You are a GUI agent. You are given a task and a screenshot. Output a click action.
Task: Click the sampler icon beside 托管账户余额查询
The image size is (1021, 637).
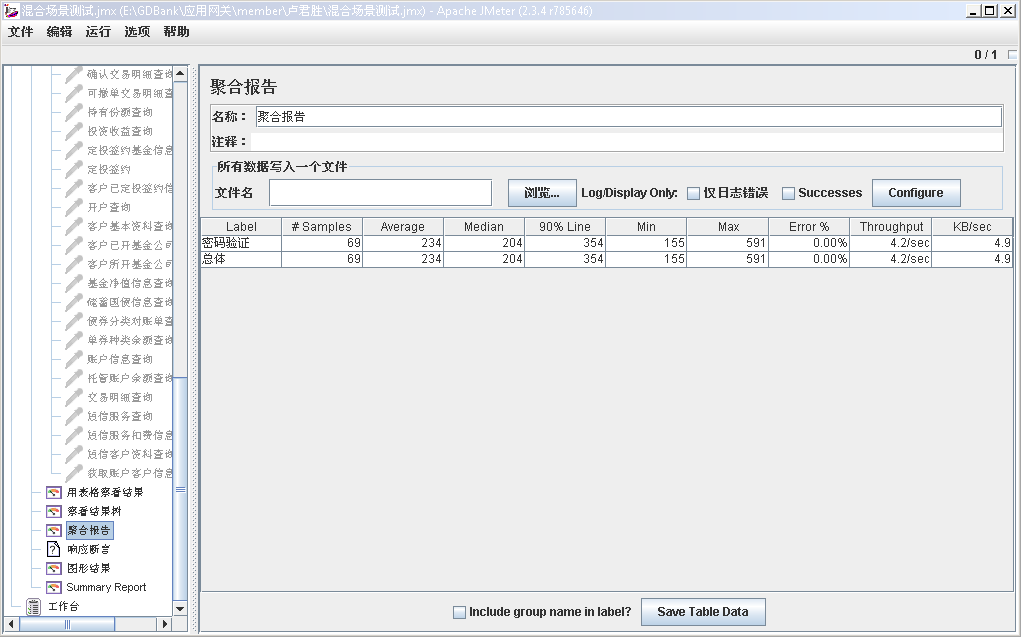74,378
